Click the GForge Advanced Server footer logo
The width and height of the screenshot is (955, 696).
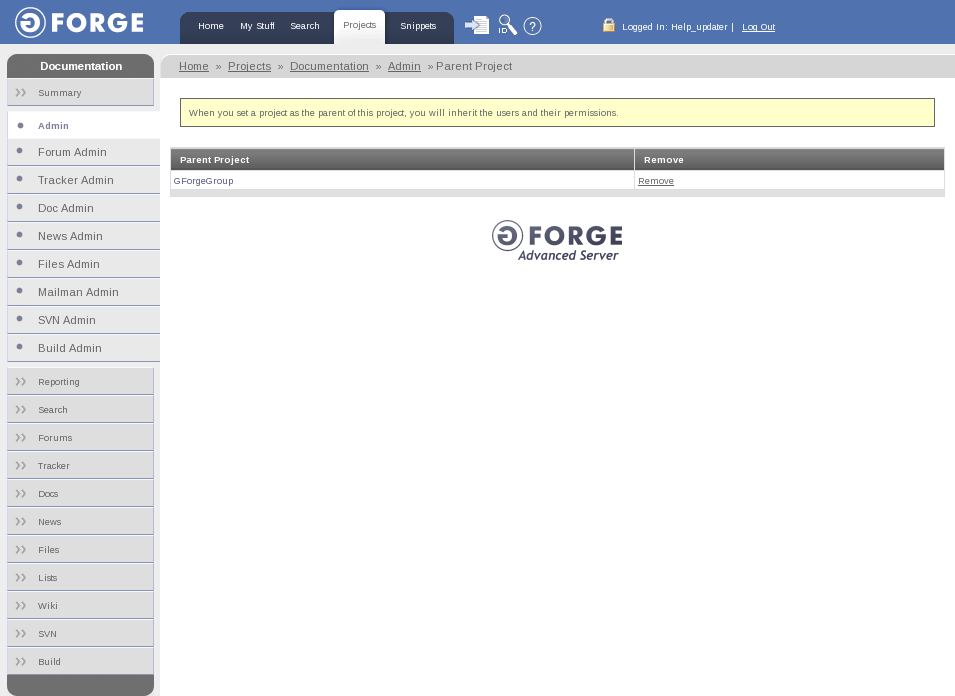(x=557, y=241)
